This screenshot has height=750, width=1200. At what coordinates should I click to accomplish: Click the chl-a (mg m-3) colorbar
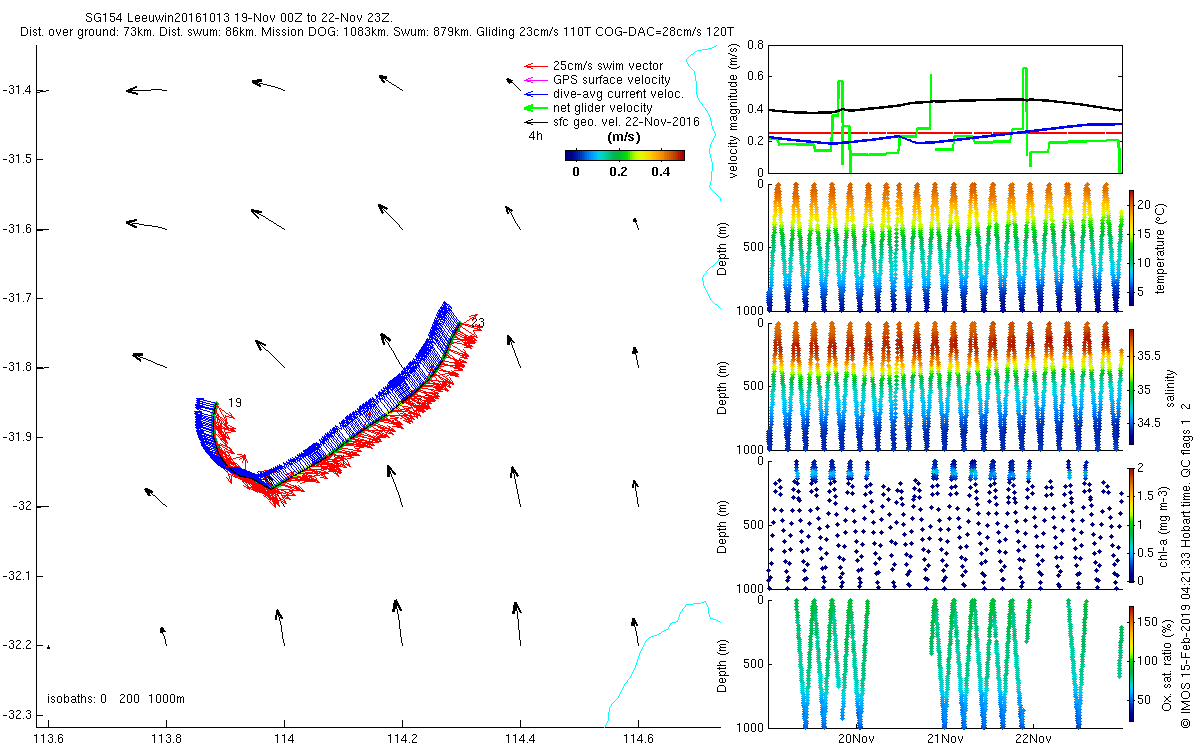1132,522
